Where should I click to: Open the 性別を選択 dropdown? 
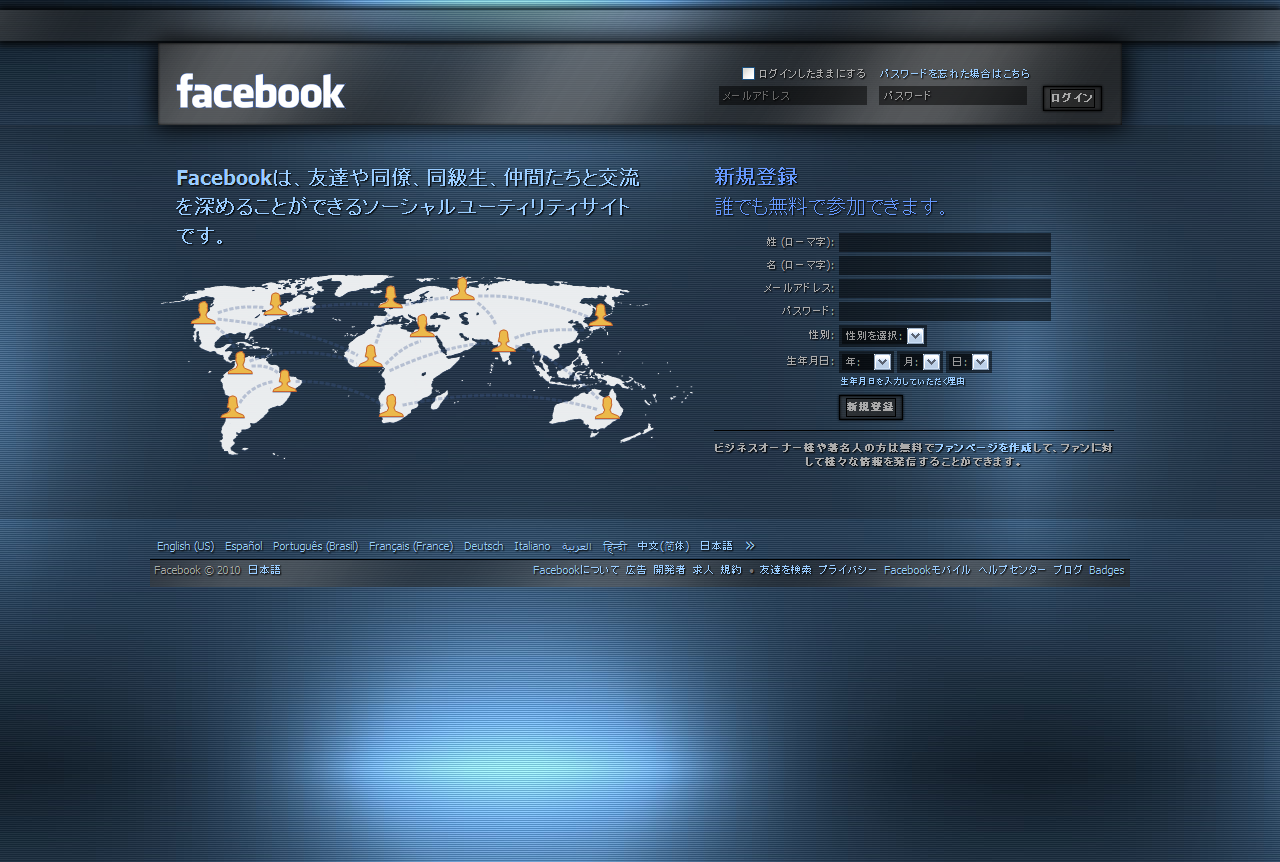883,336
